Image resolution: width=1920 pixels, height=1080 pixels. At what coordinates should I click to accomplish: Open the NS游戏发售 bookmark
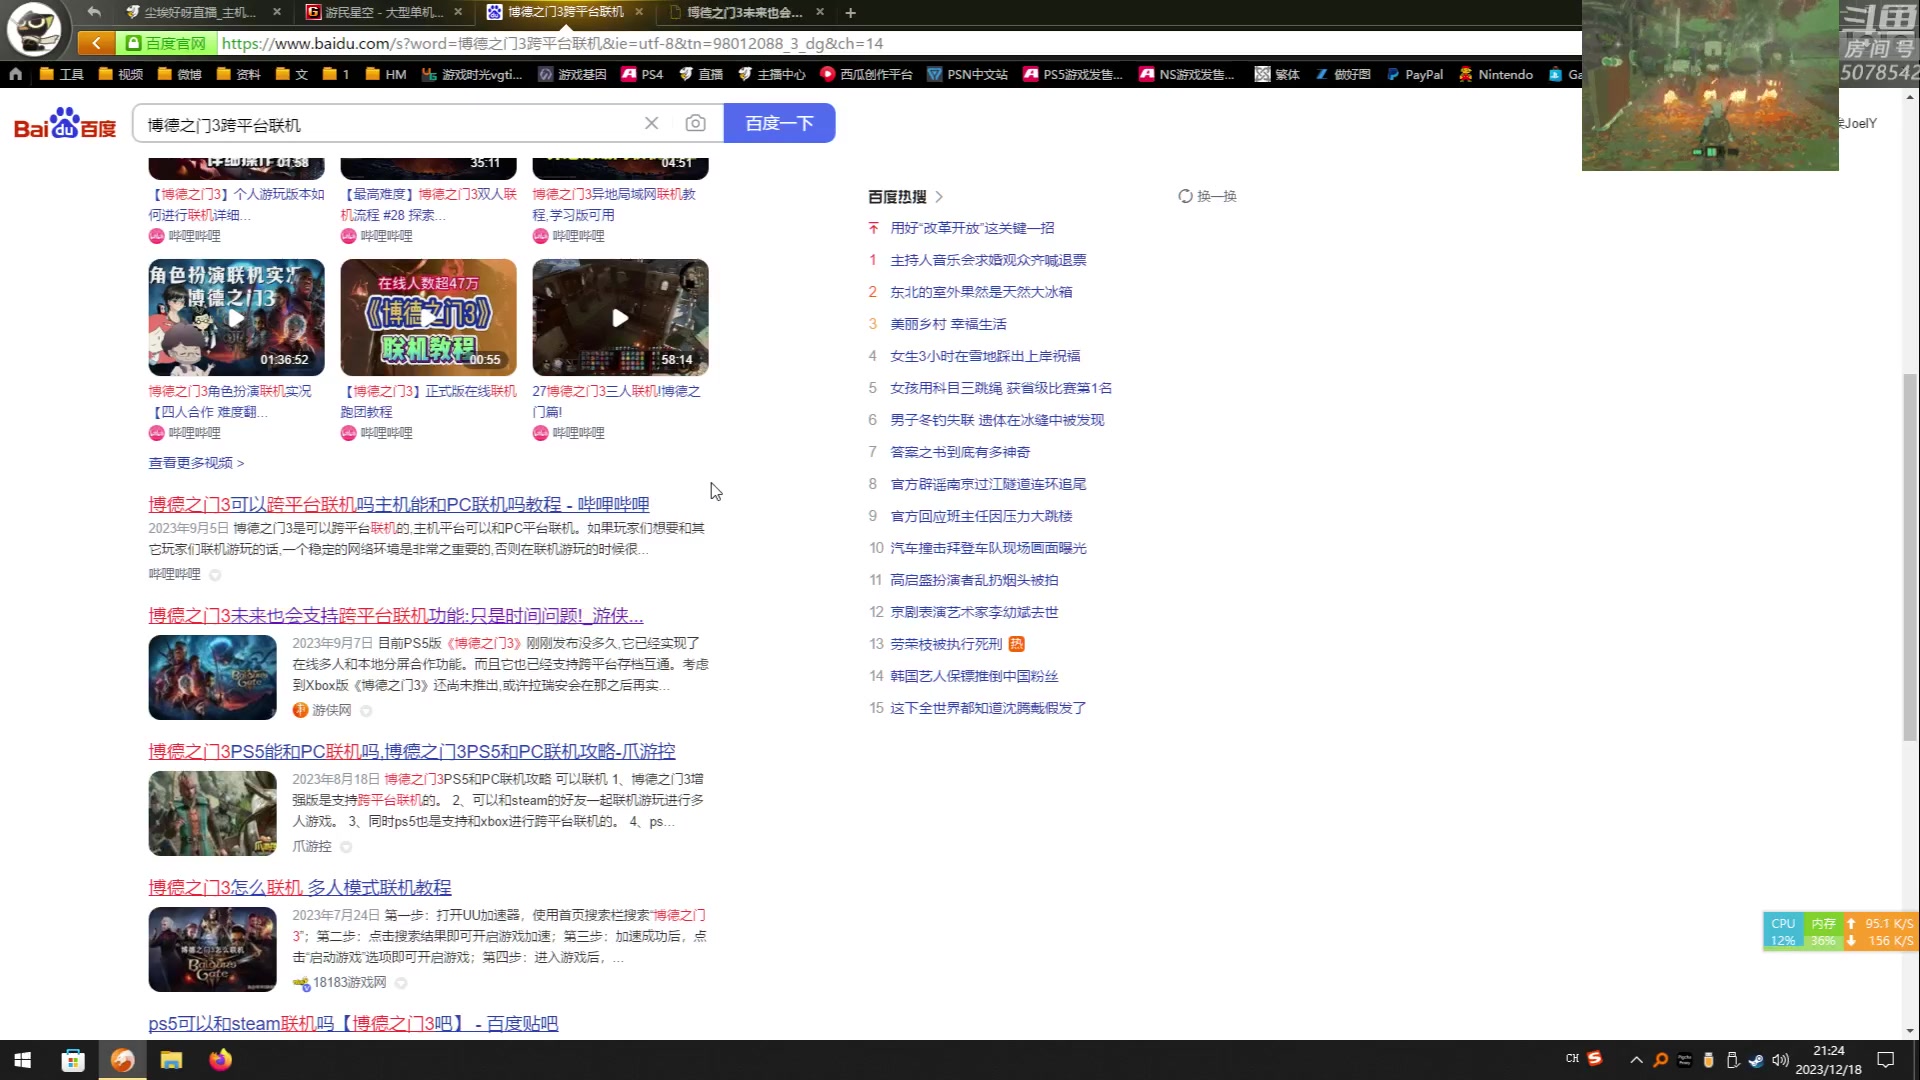(x=1186, y=74)
